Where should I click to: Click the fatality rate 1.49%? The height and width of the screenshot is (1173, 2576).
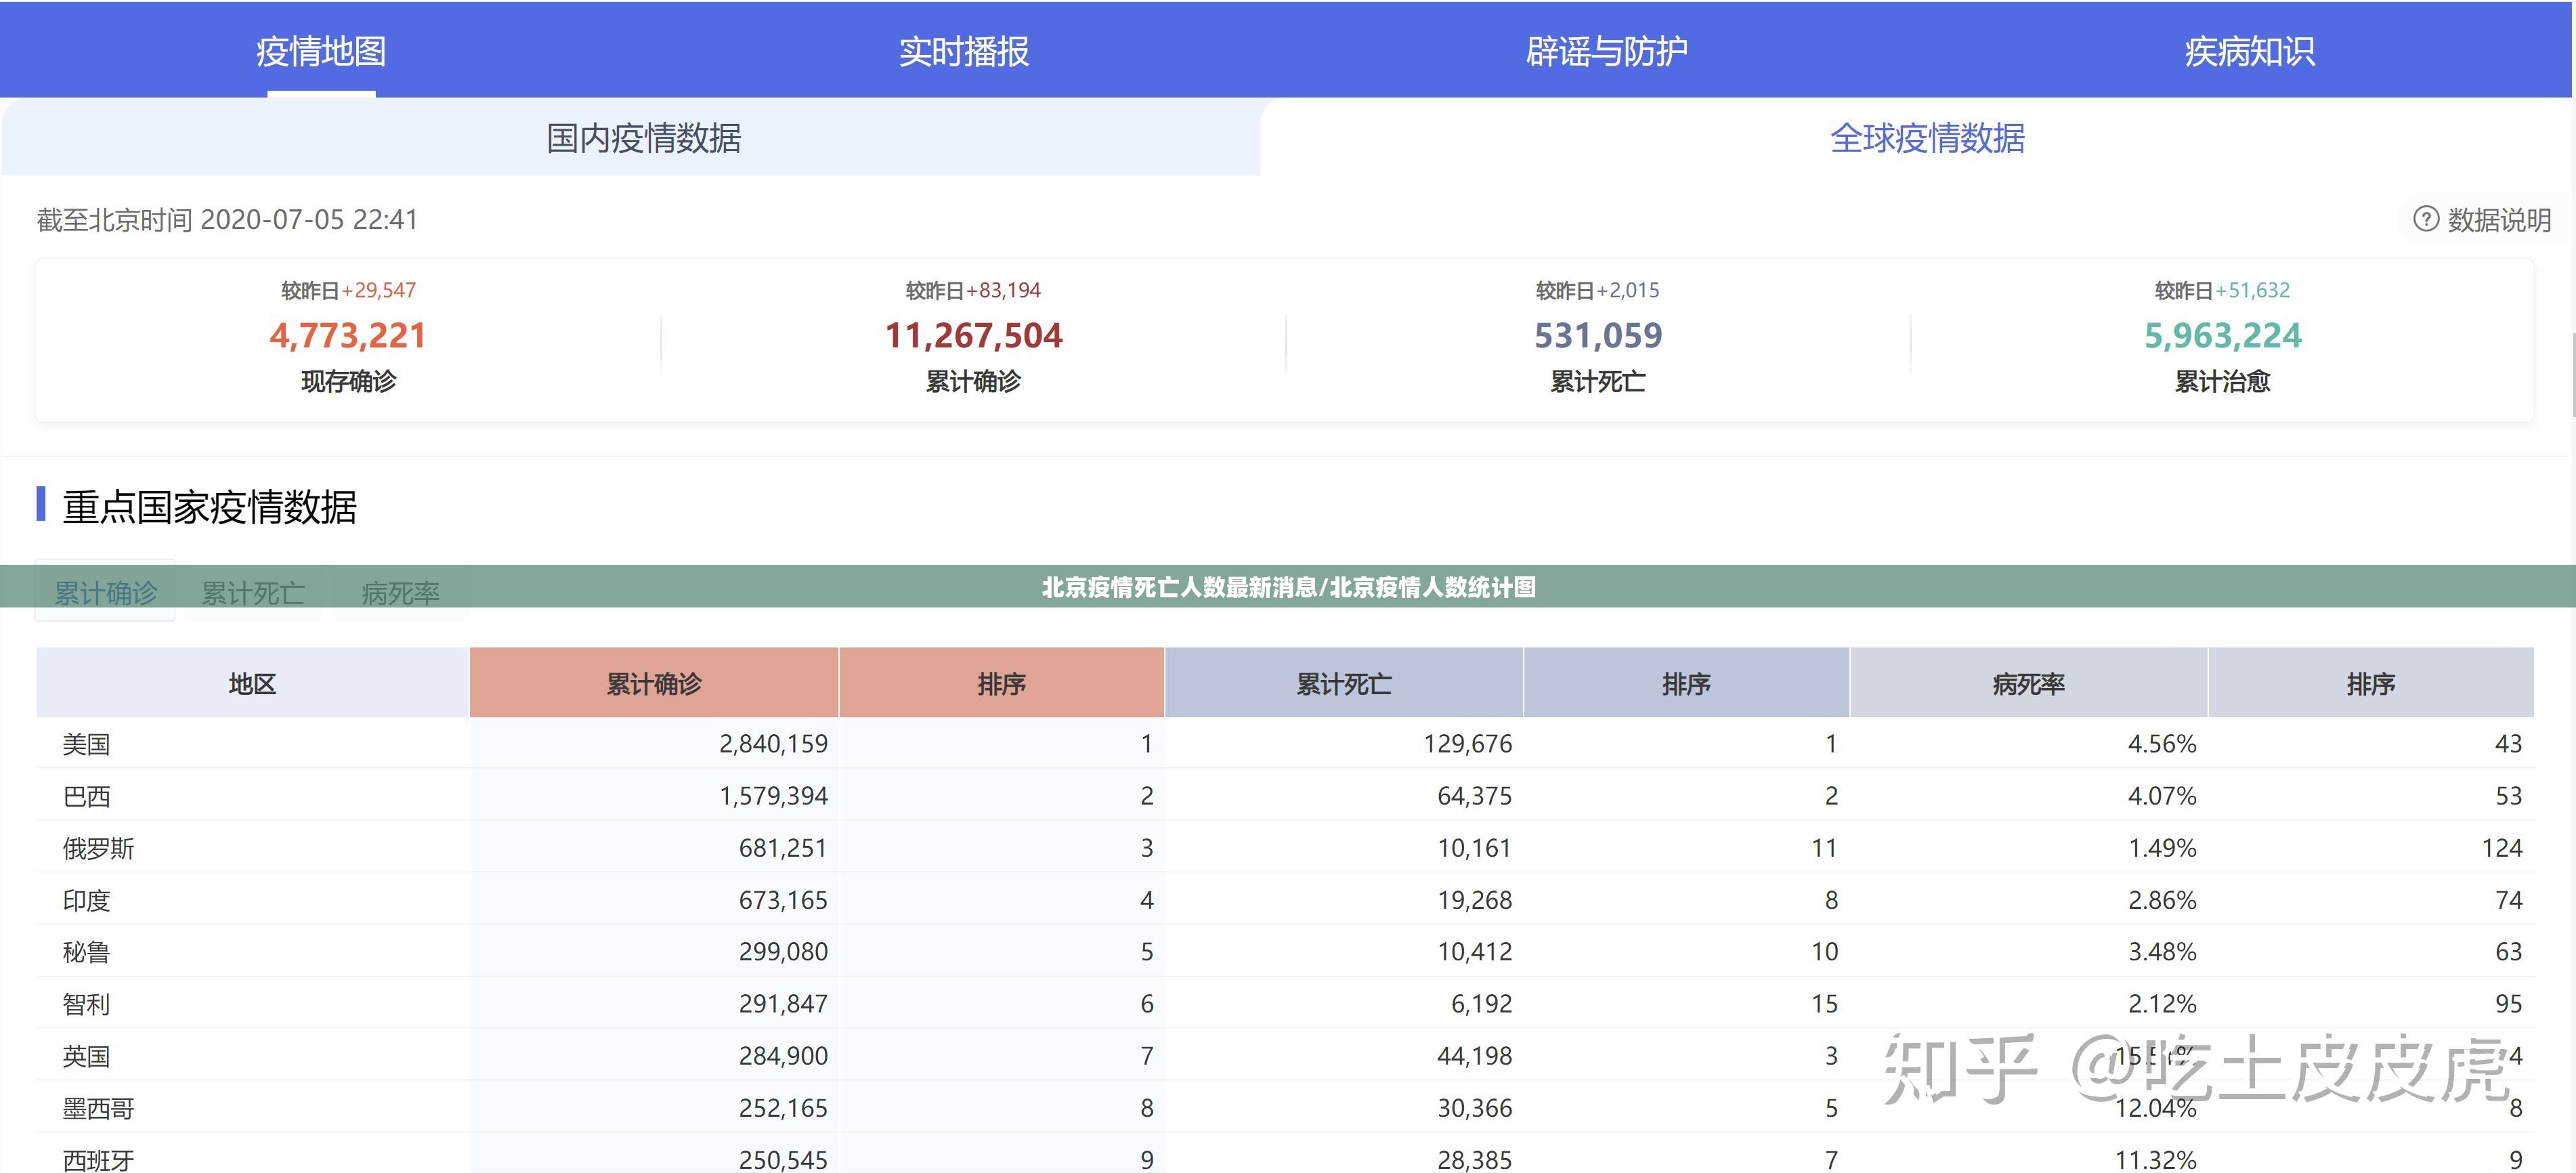point(2162,848)
